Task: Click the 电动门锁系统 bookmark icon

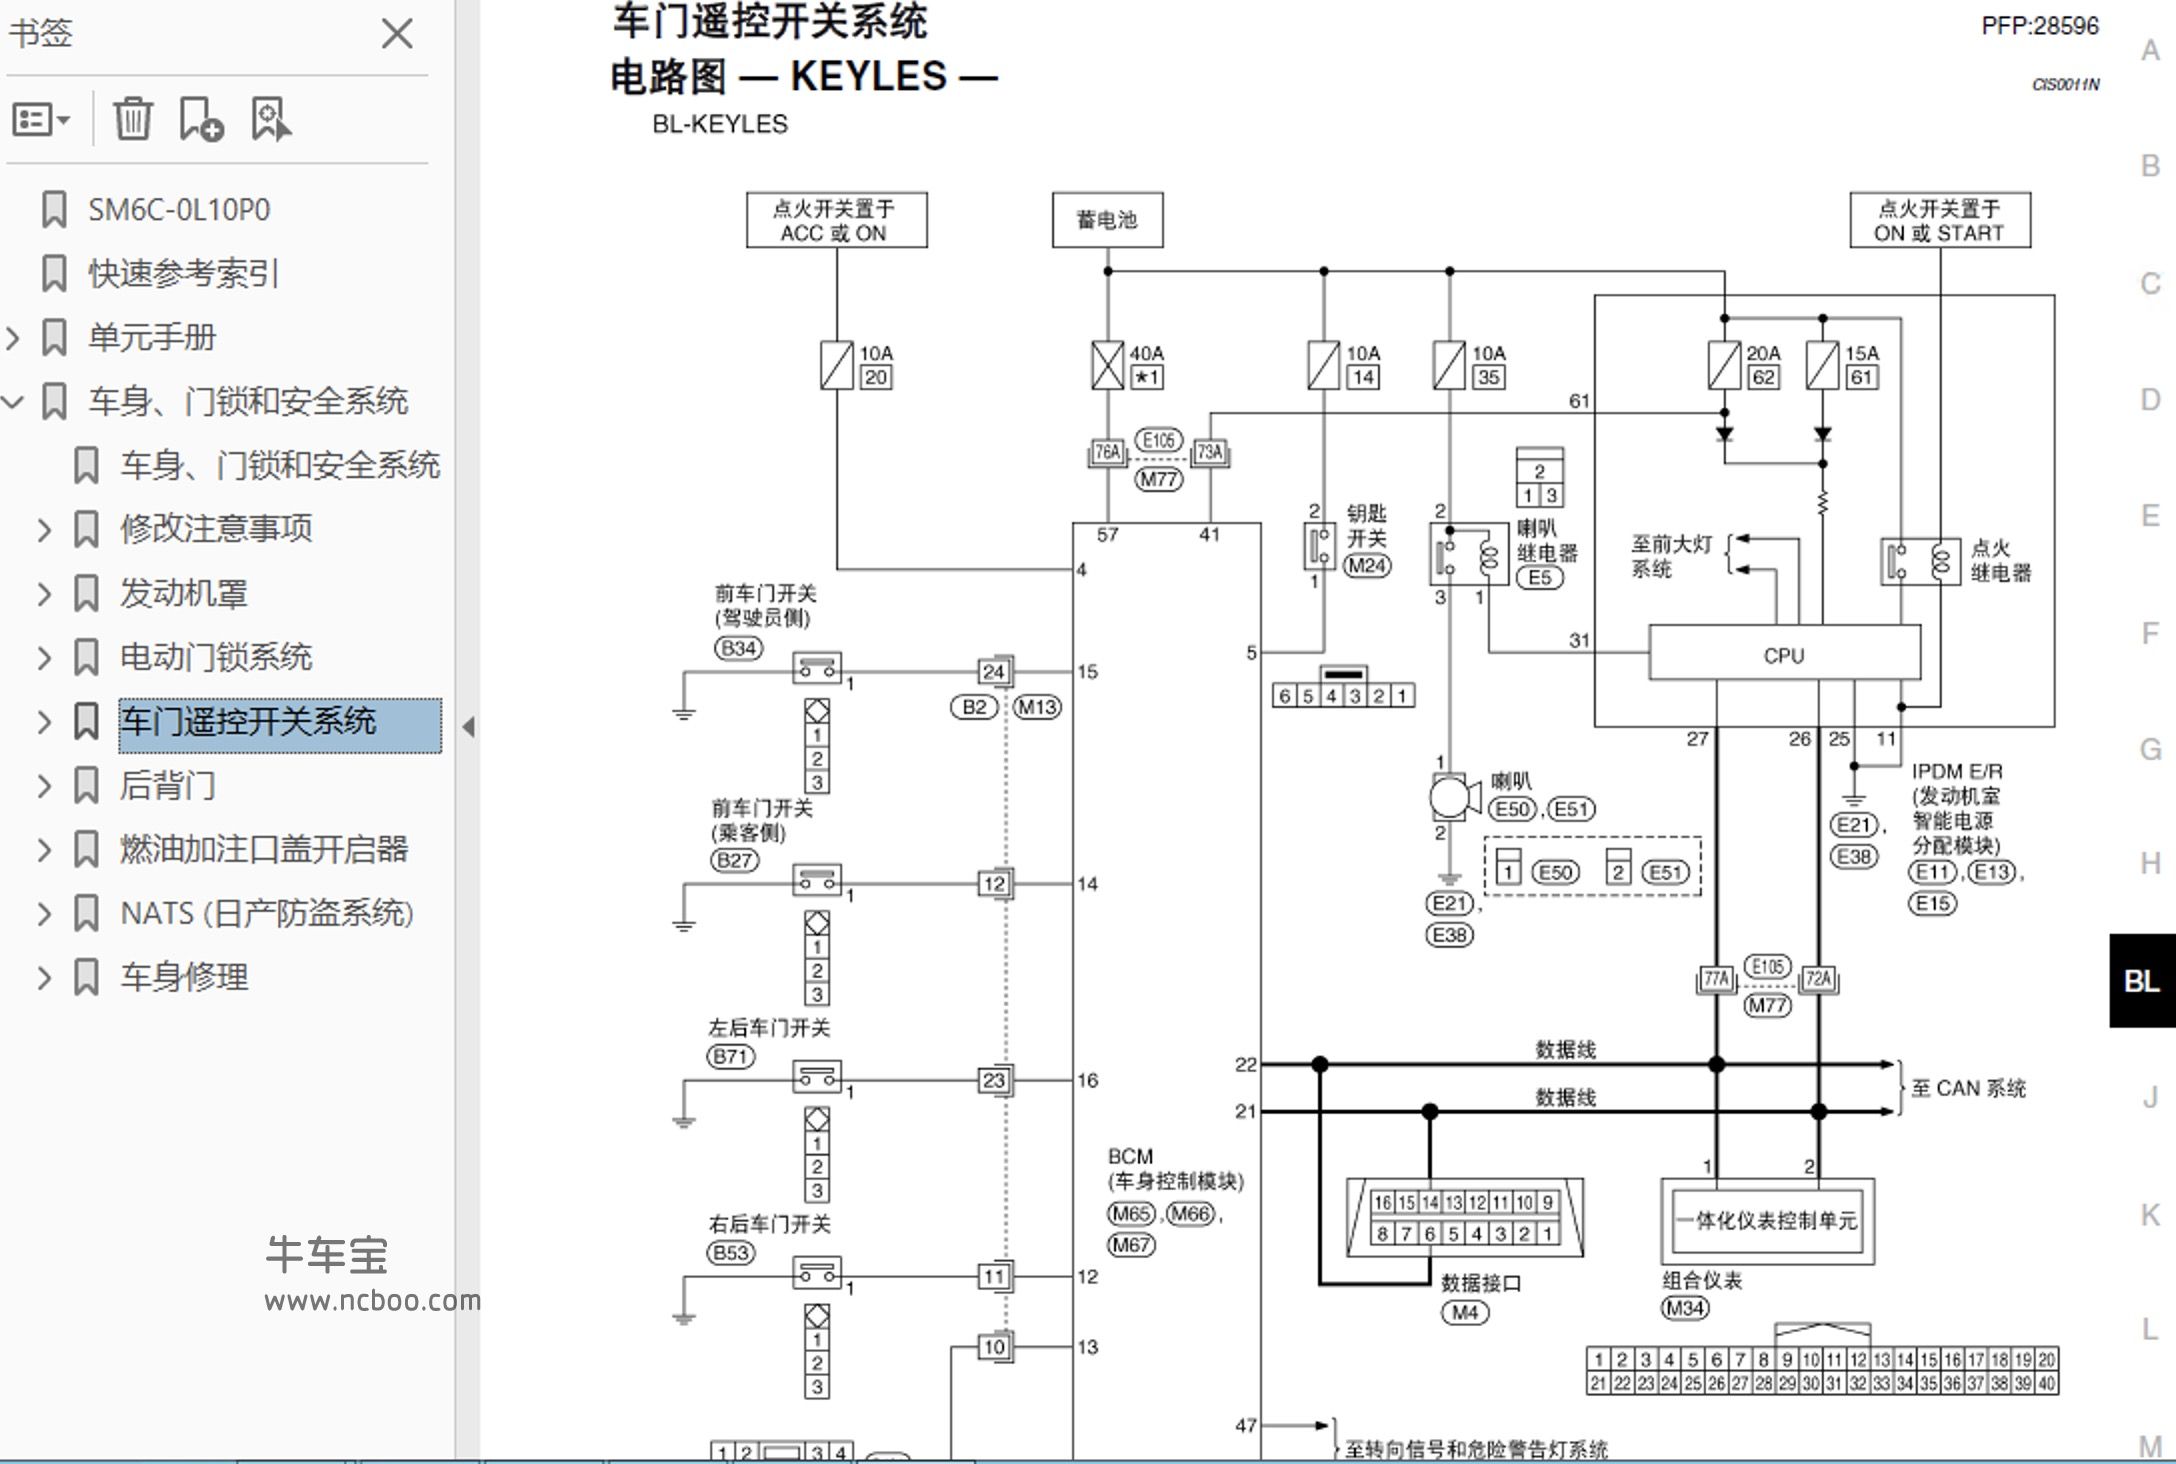Action: click(86, 658)
